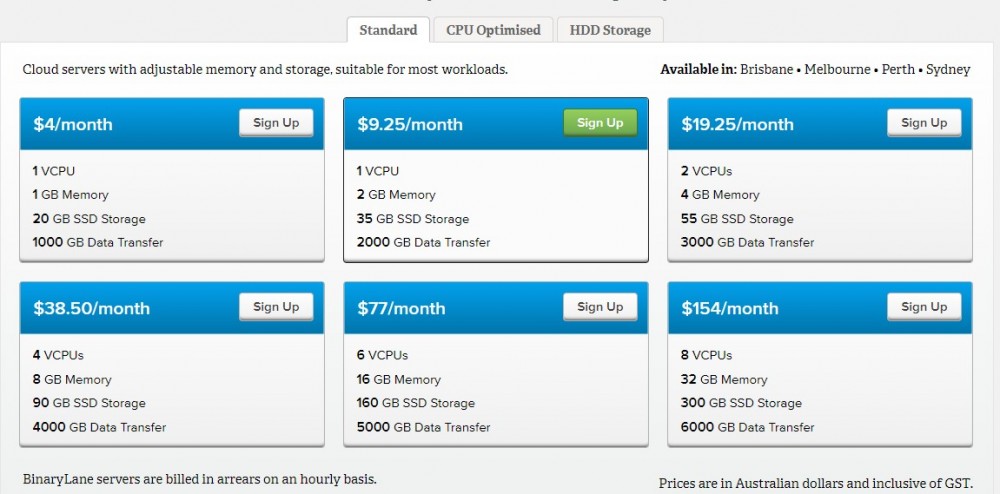This screenshot has width=1000, height=494.
Task: Select the $9.25/month price heading
Action: click(410, 125)
